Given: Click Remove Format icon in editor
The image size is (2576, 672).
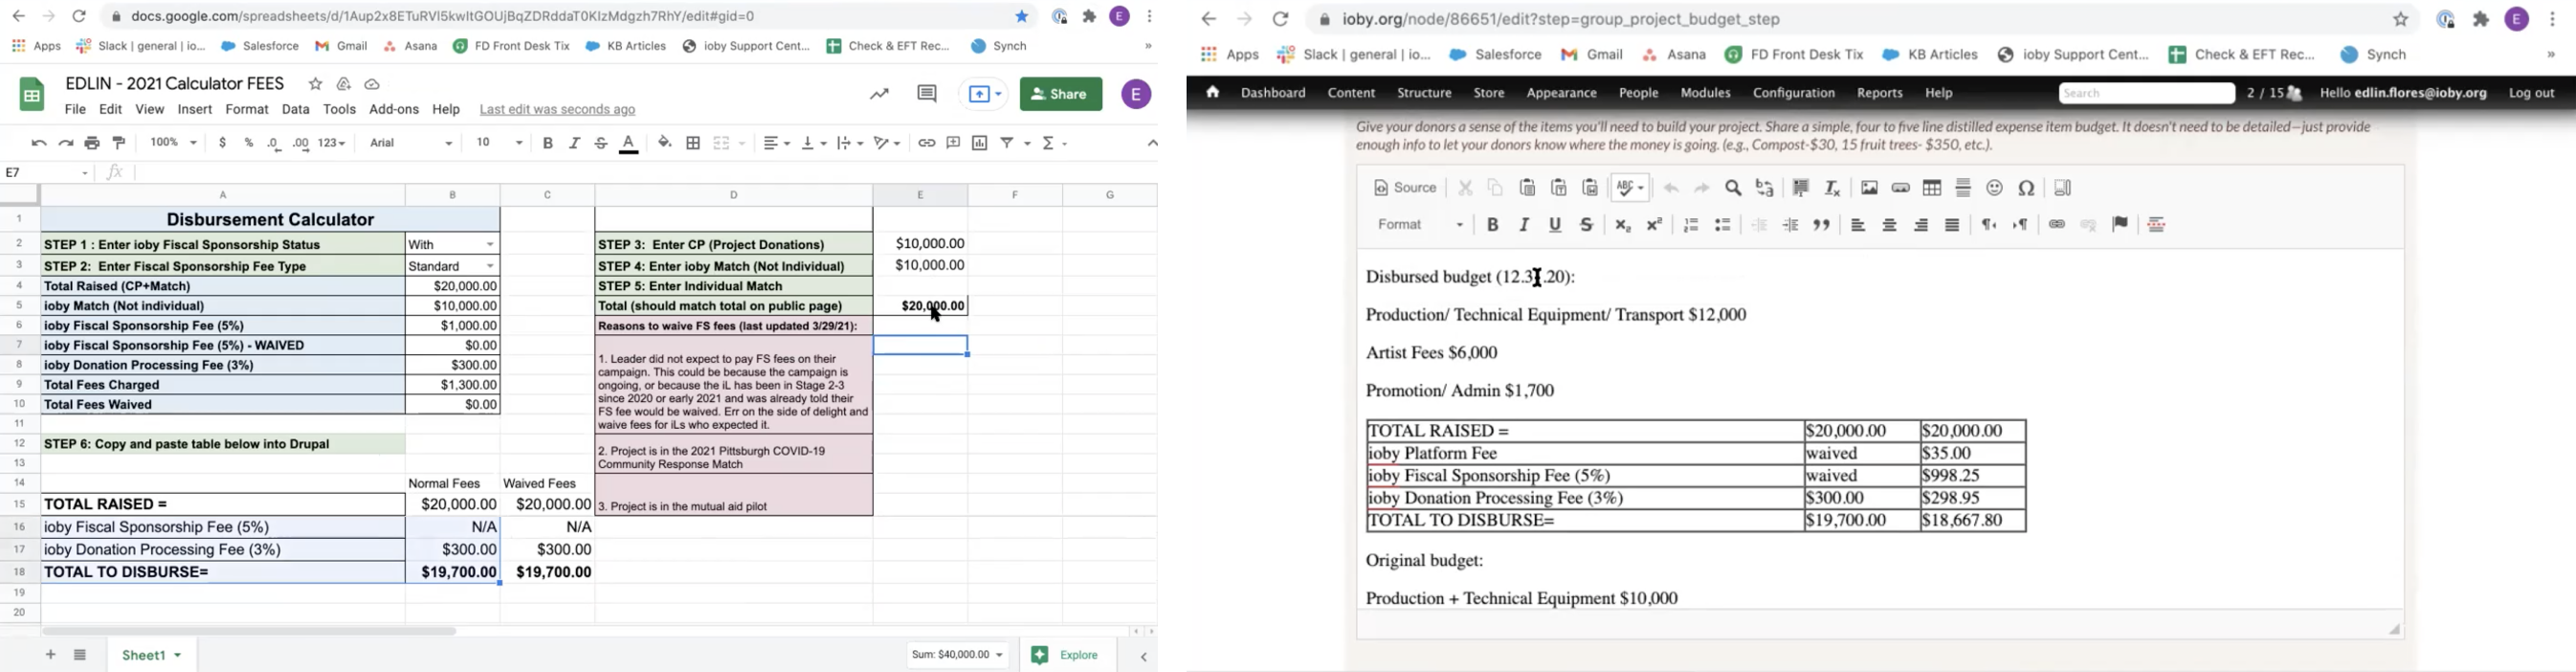Looking at the screenshot, I should pyautogui.click(x=1832, y=188).
